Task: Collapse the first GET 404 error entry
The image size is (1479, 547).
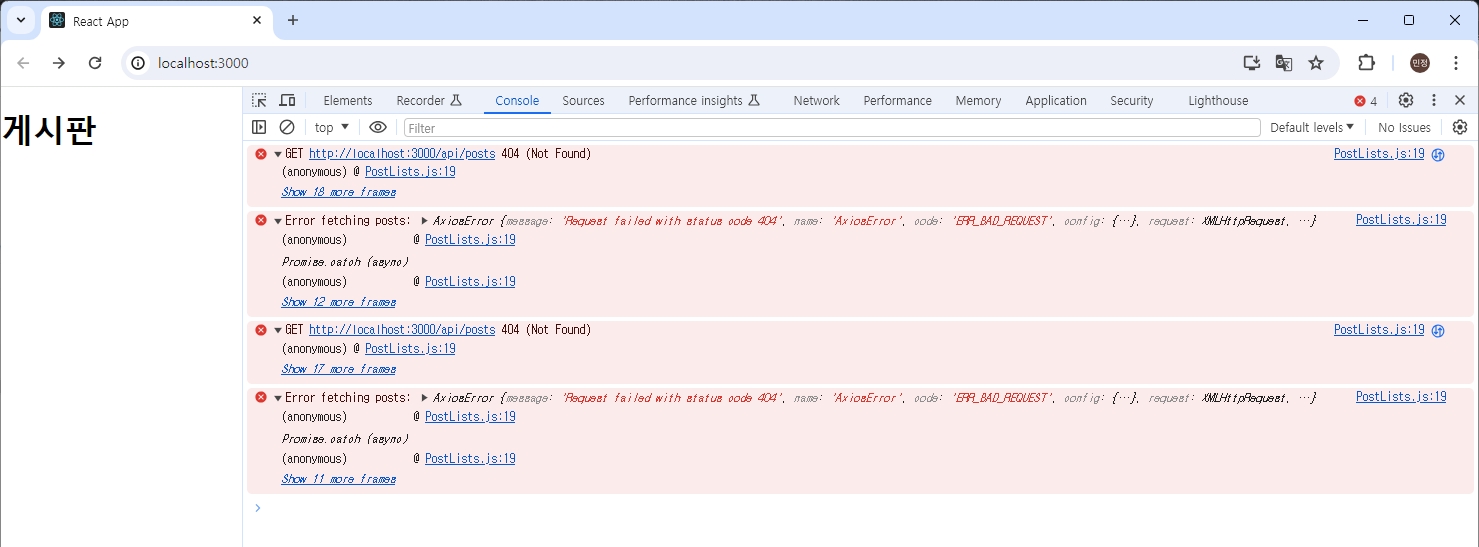Action: (278, 154)
